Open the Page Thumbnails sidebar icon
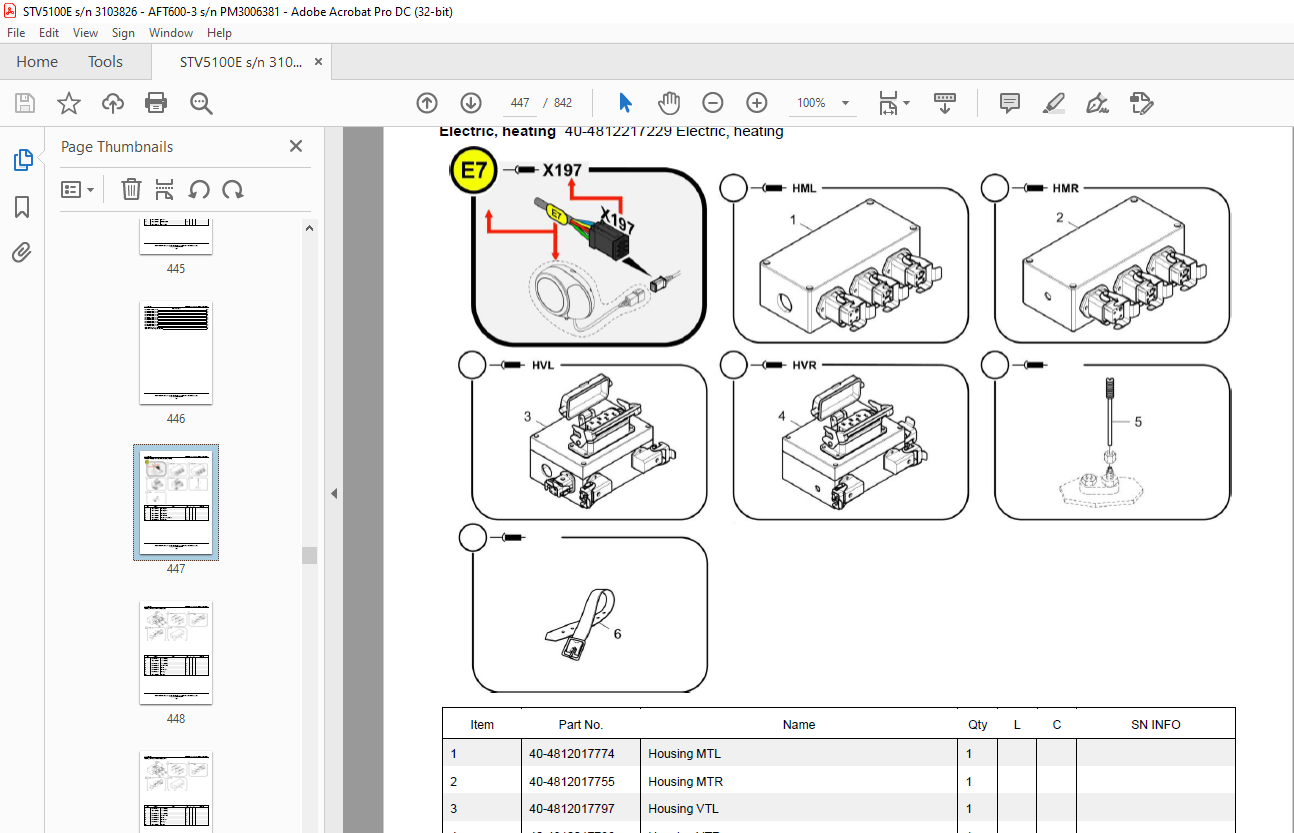The width and height of the screenshot is (1294, 833). 22,160
